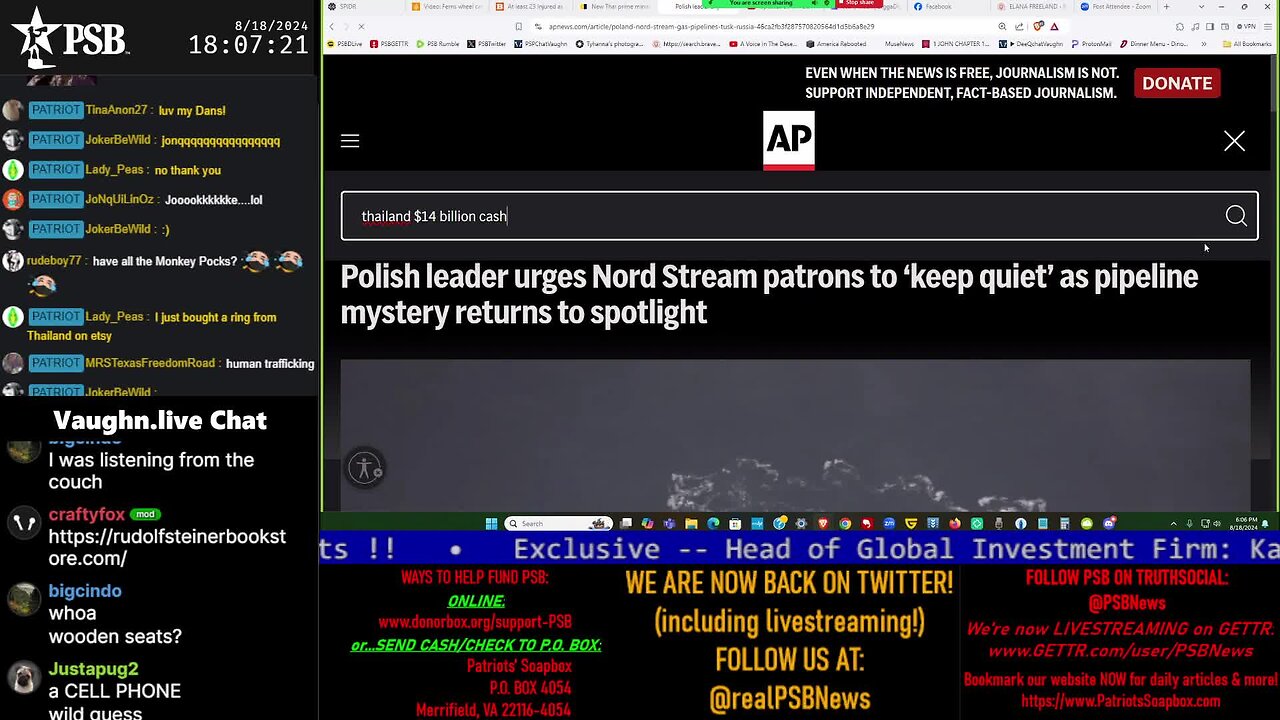Screen dimensions: 1280x720
Task: Open taskbar volume control
Action: click(x=1216, y=523)
